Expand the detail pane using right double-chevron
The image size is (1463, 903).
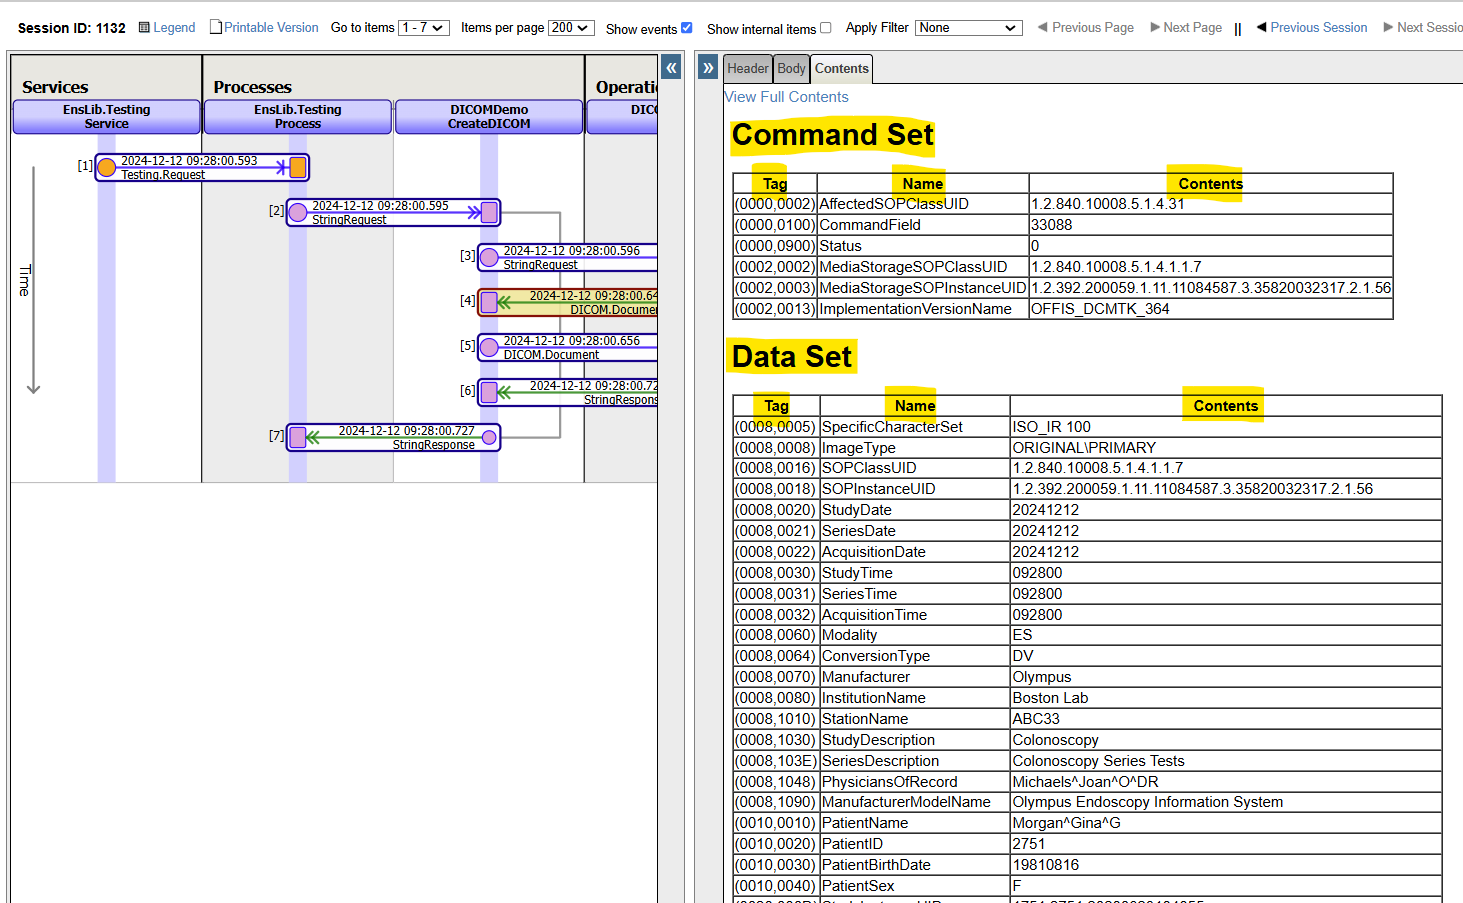point(708,68)
